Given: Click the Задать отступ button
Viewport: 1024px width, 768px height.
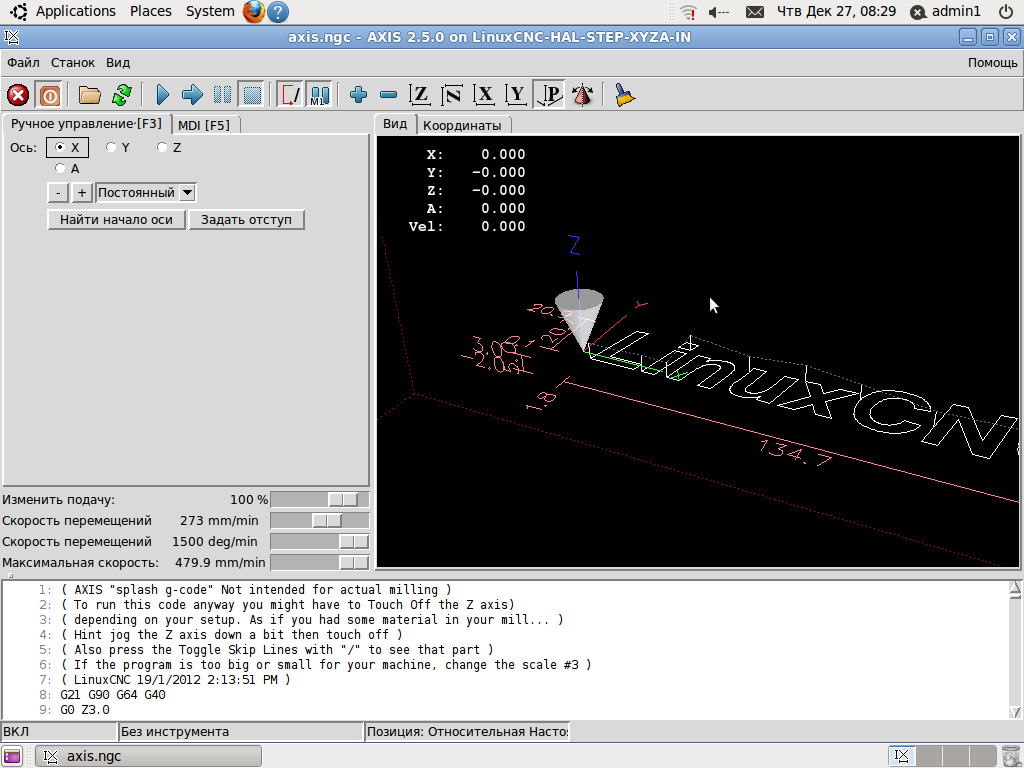Looking at the screenshot, I should pos(246,219).
